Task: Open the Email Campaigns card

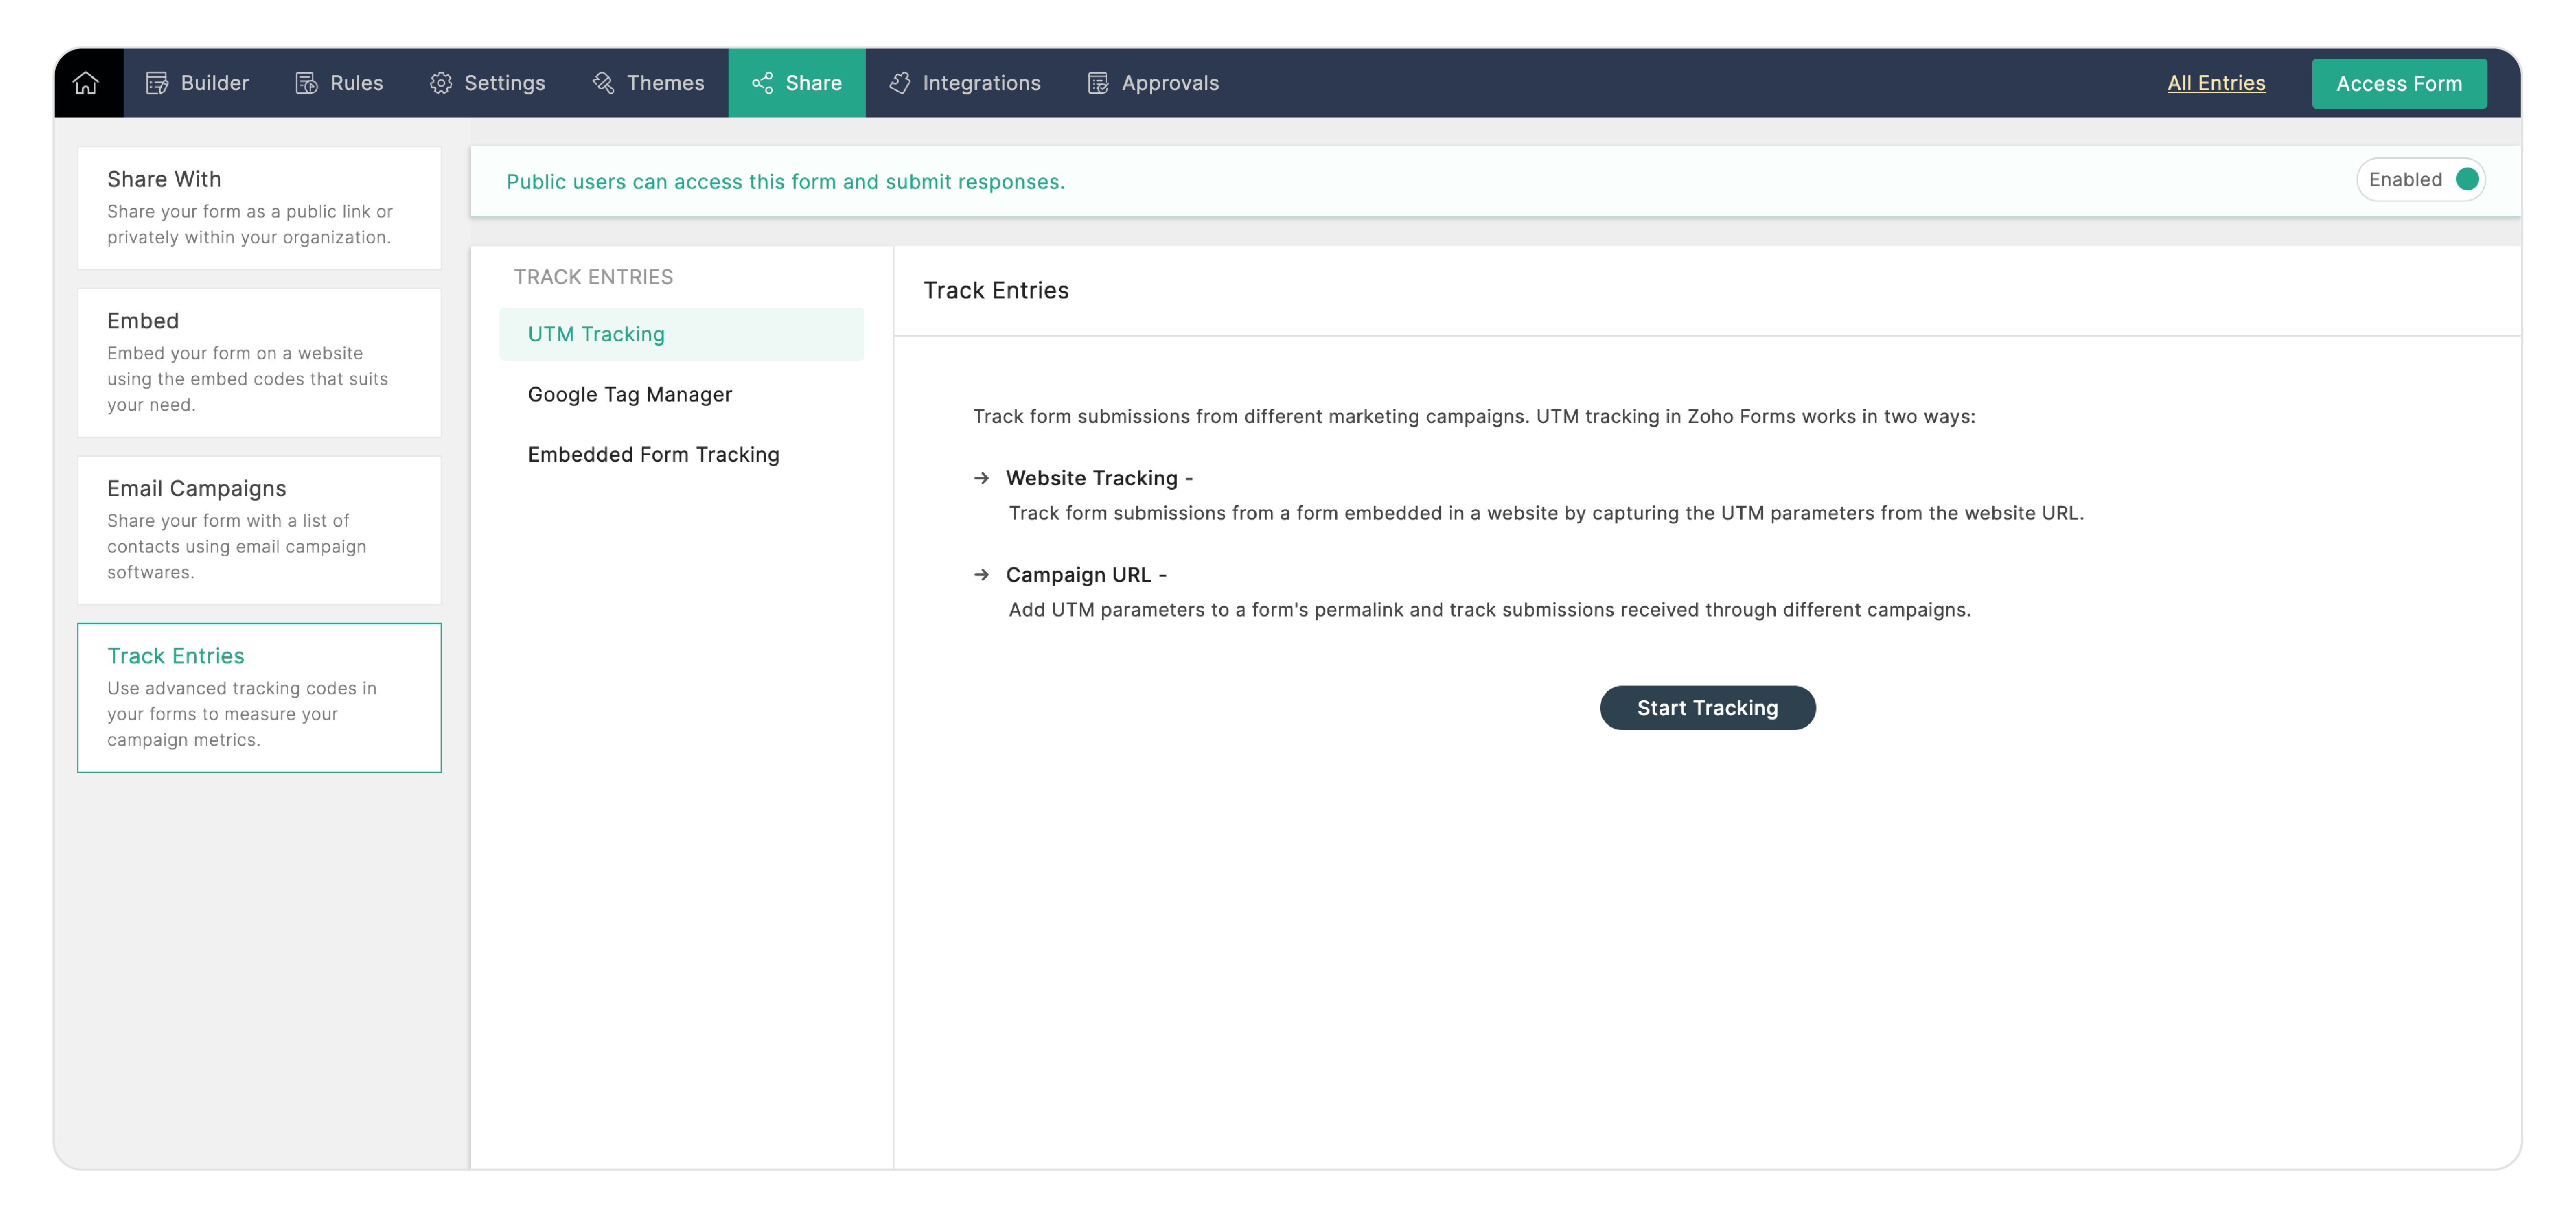Action: [259, 529]
